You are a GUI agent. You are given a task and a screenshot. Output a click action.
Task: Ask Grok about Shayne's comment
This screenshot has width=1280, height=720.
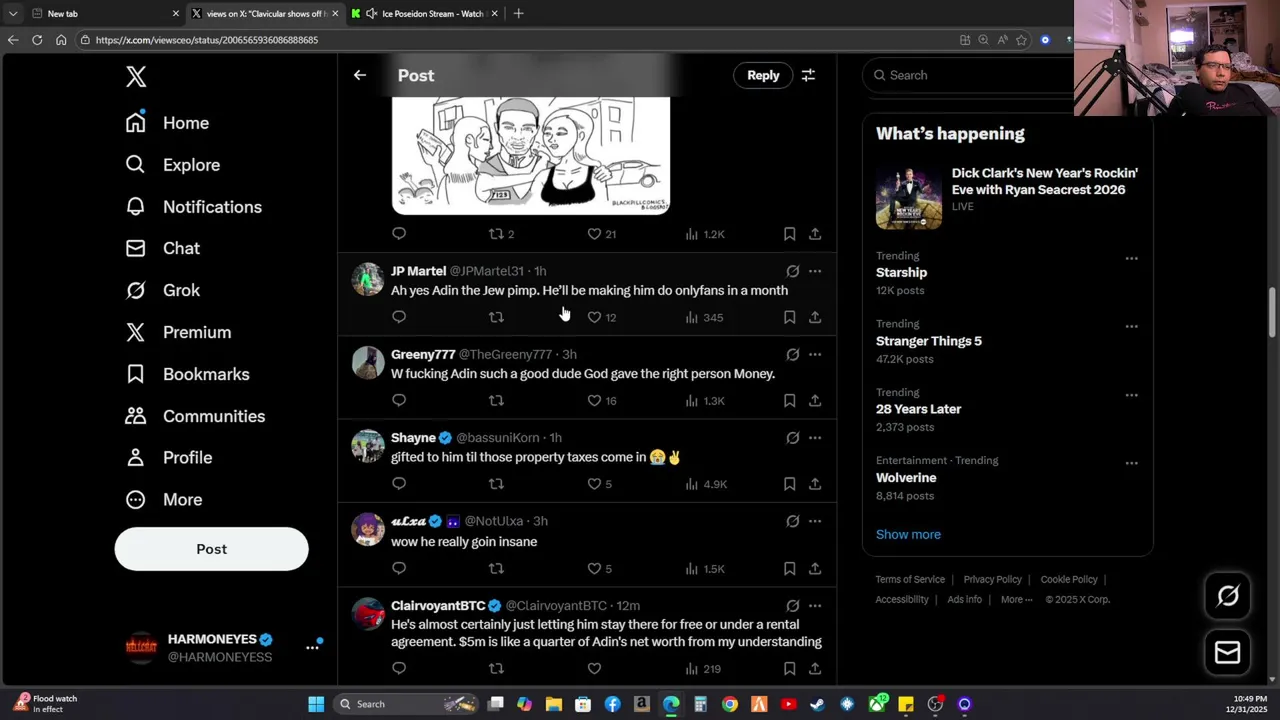pyautogui.click(x=792, y=438)
